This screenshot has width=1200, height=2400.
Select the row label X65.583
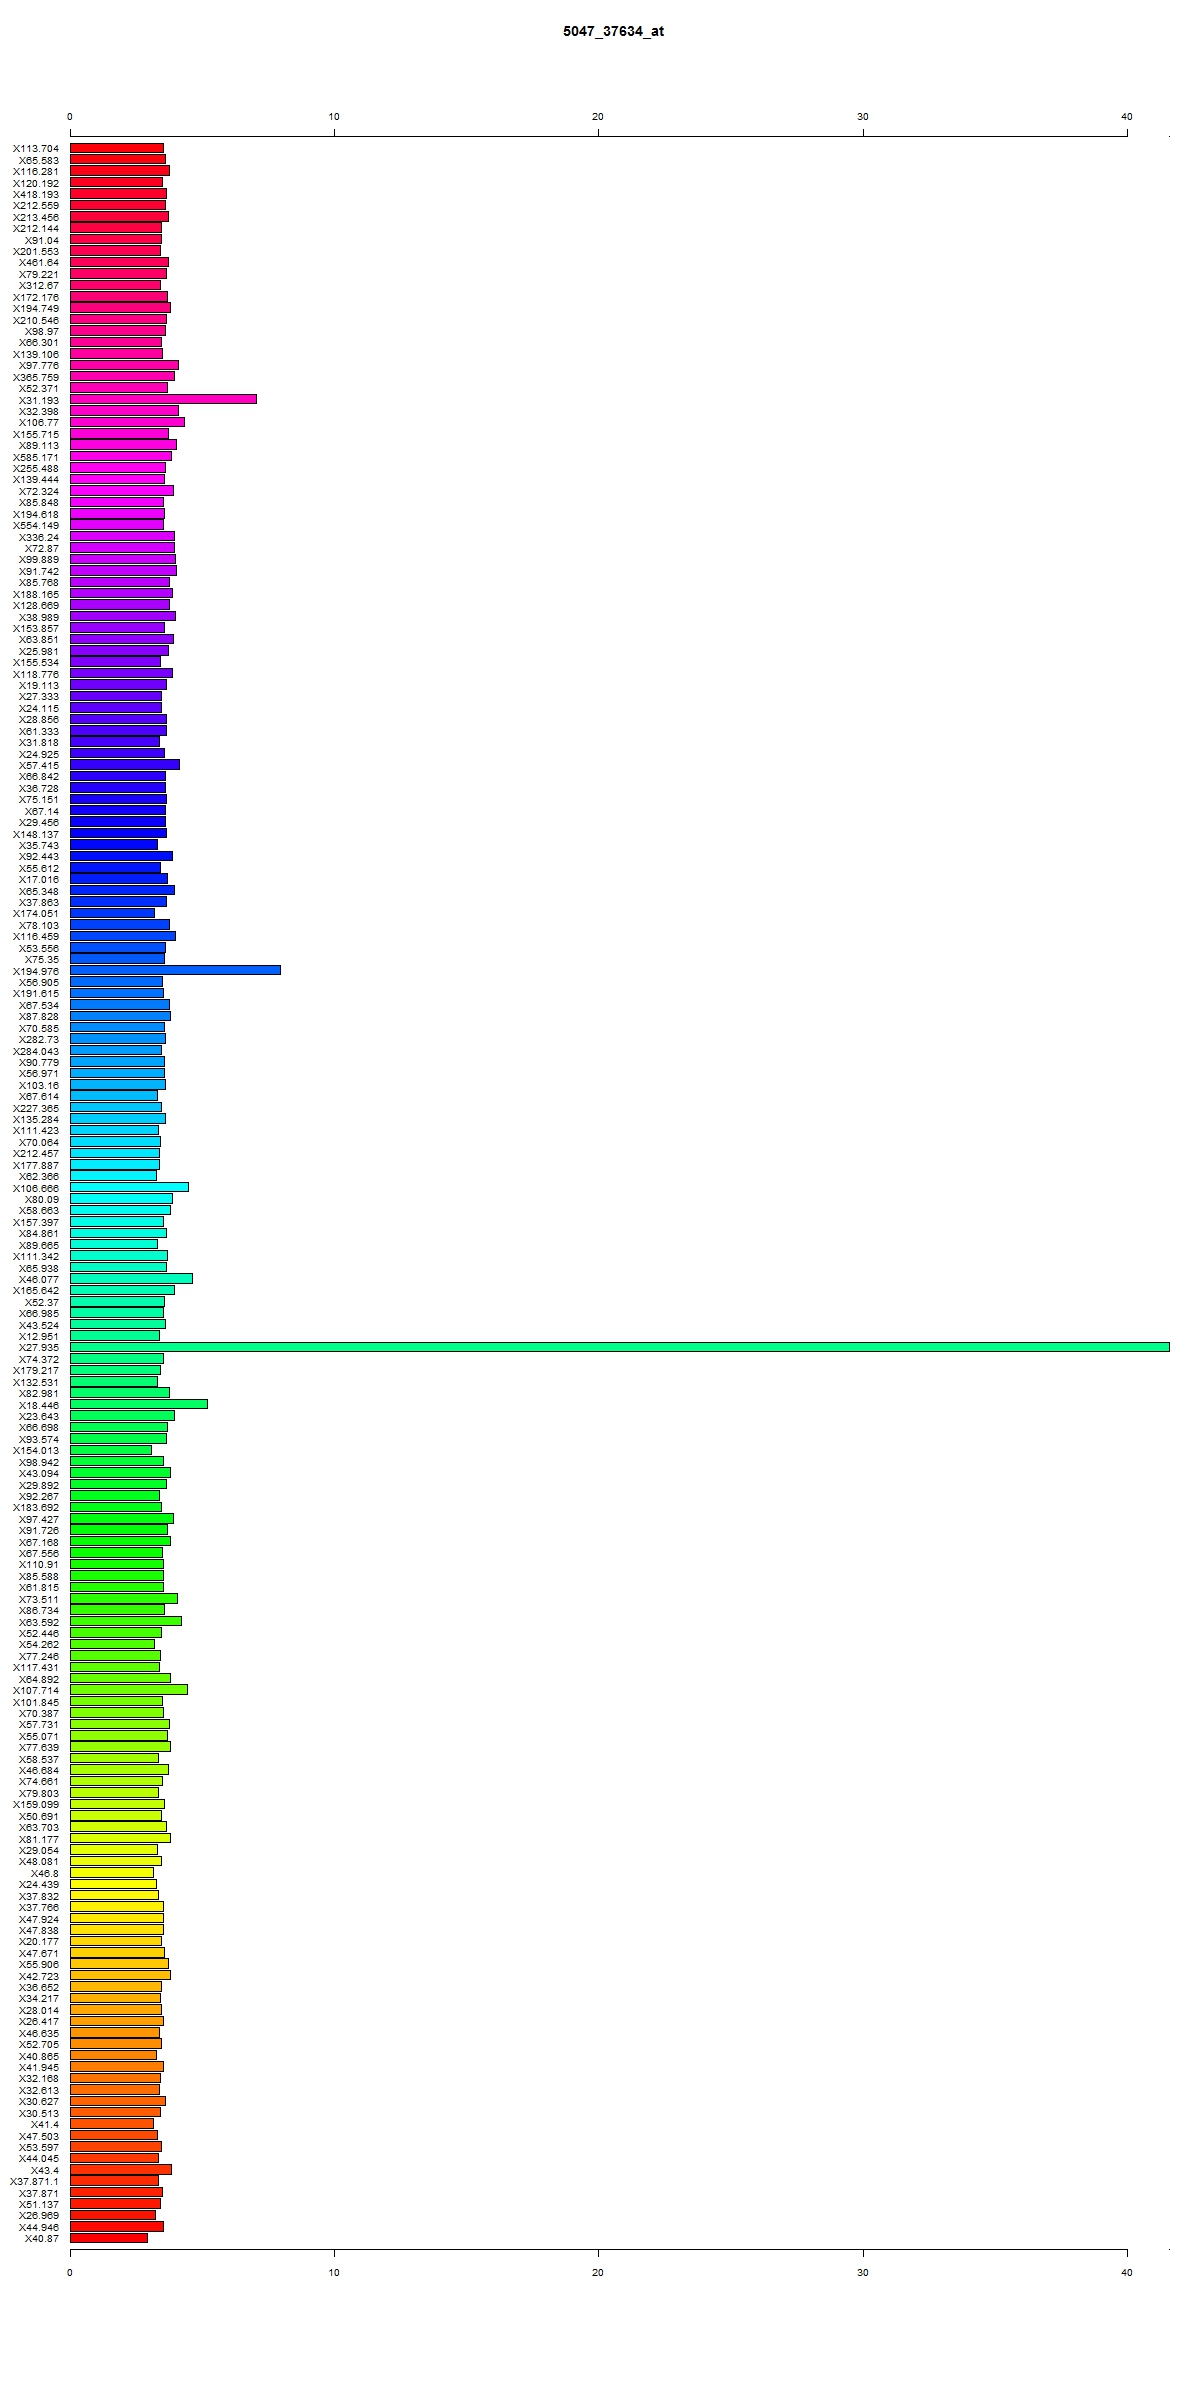(39, 160)
